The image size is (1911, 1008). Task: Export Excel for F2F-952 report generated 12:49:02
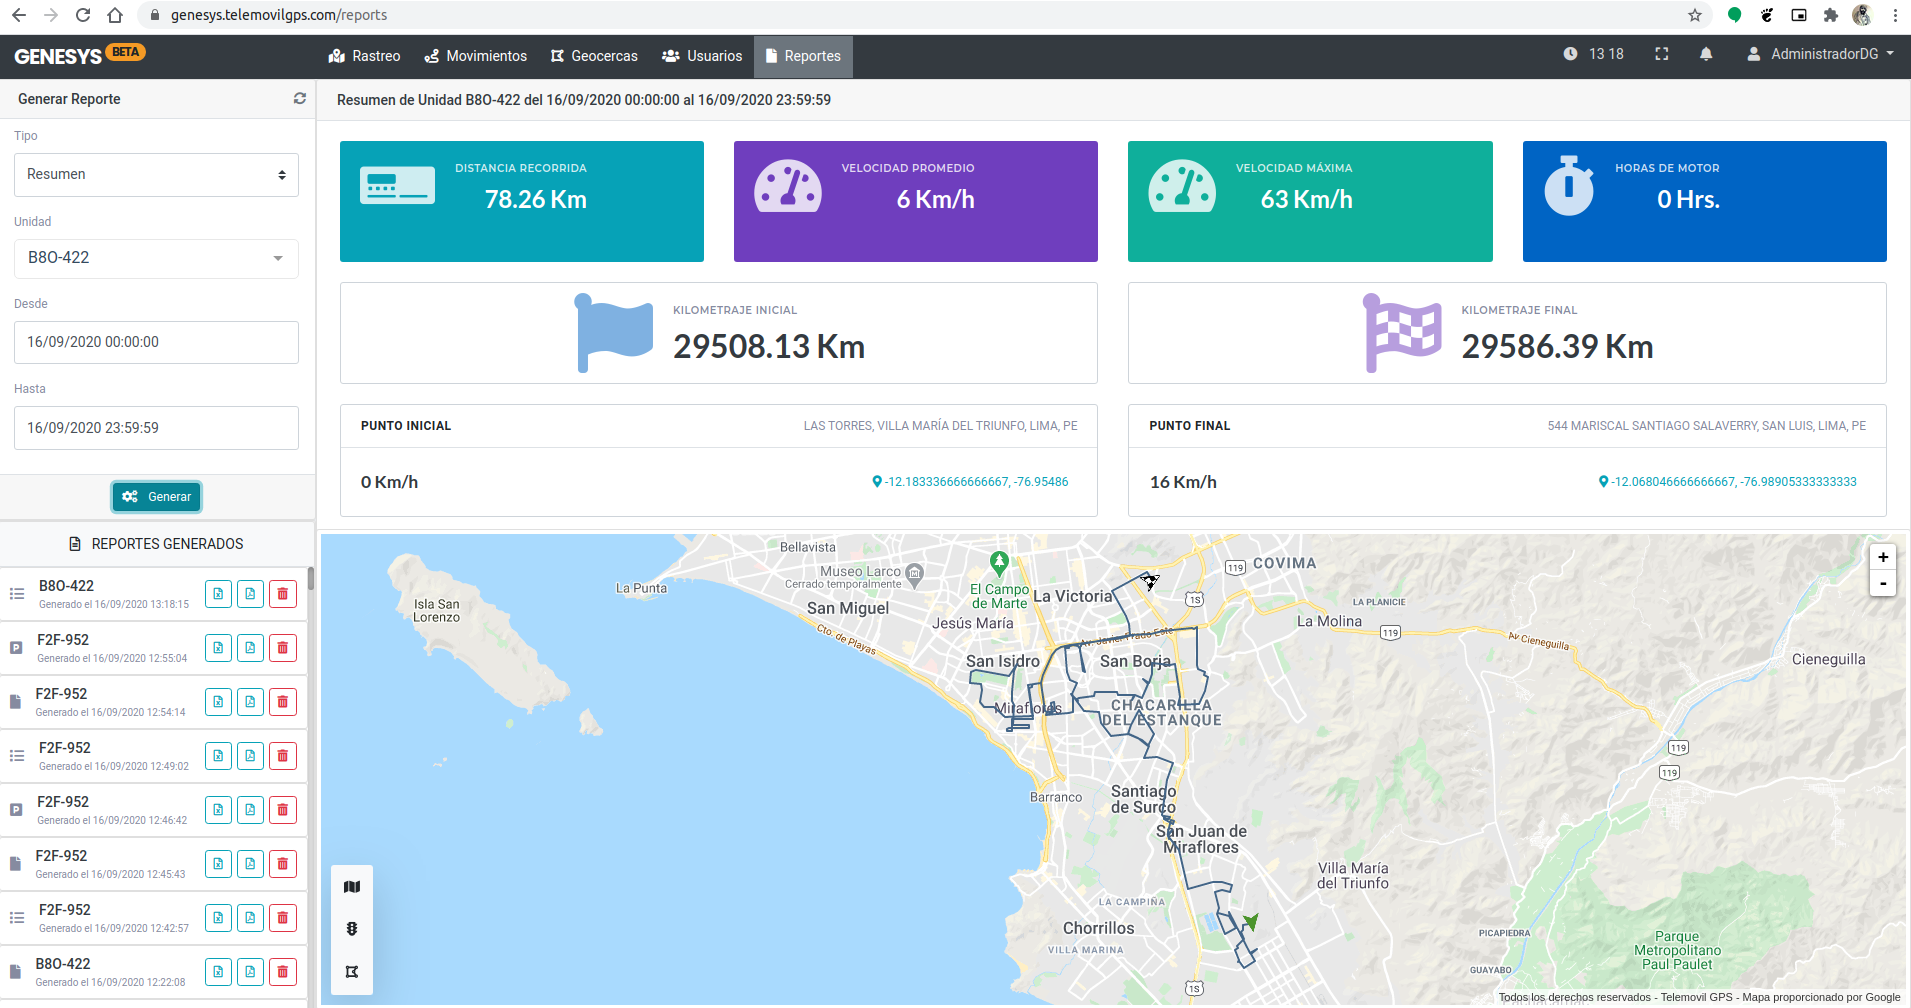(218, 756)
